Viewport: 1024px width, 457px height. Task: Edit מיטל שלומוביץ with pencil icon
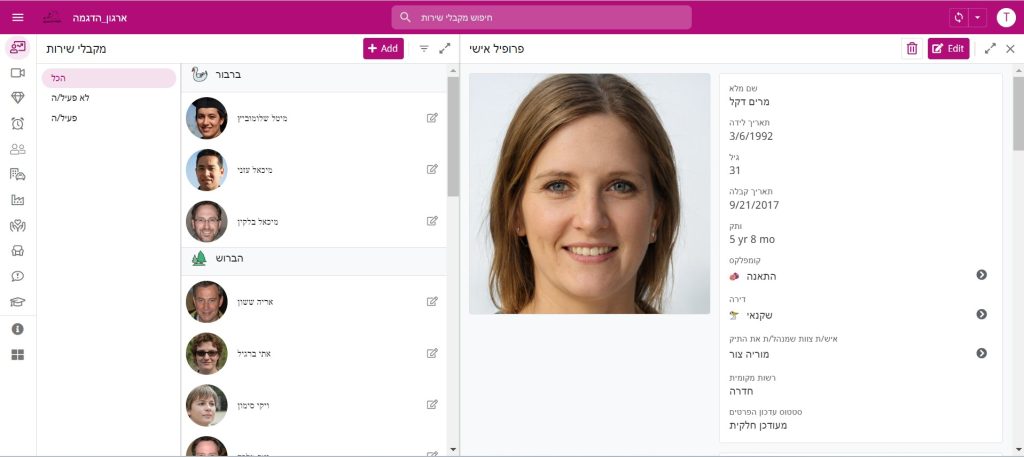432,118
